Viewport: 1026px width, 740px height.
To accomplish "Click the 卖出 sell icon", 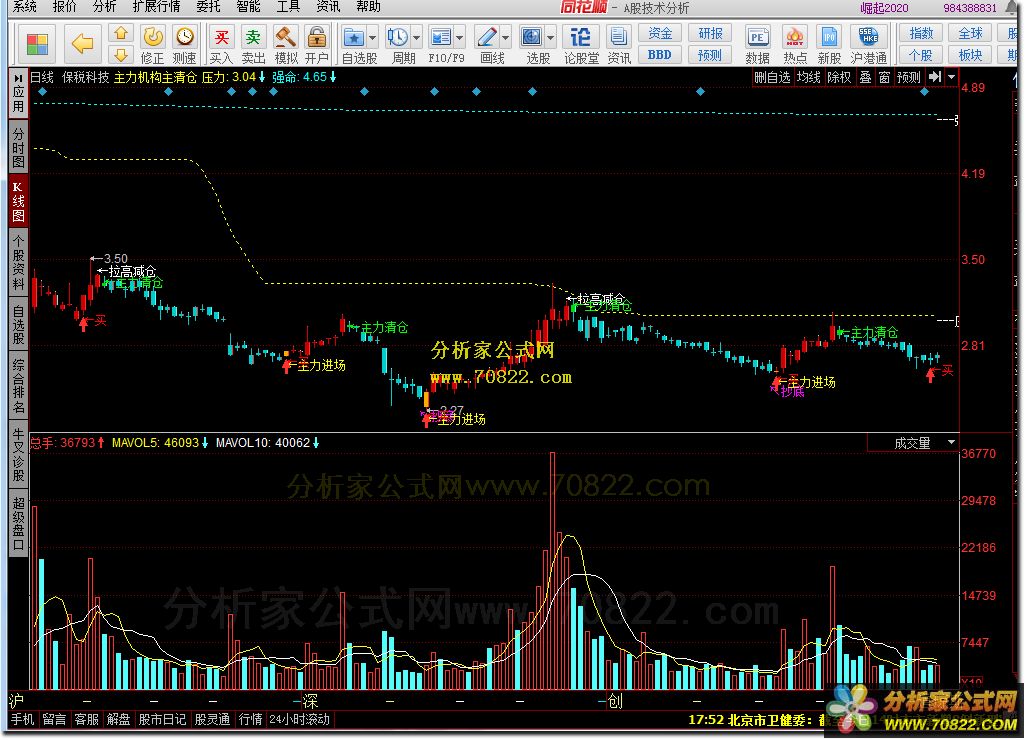I will 253,44.
